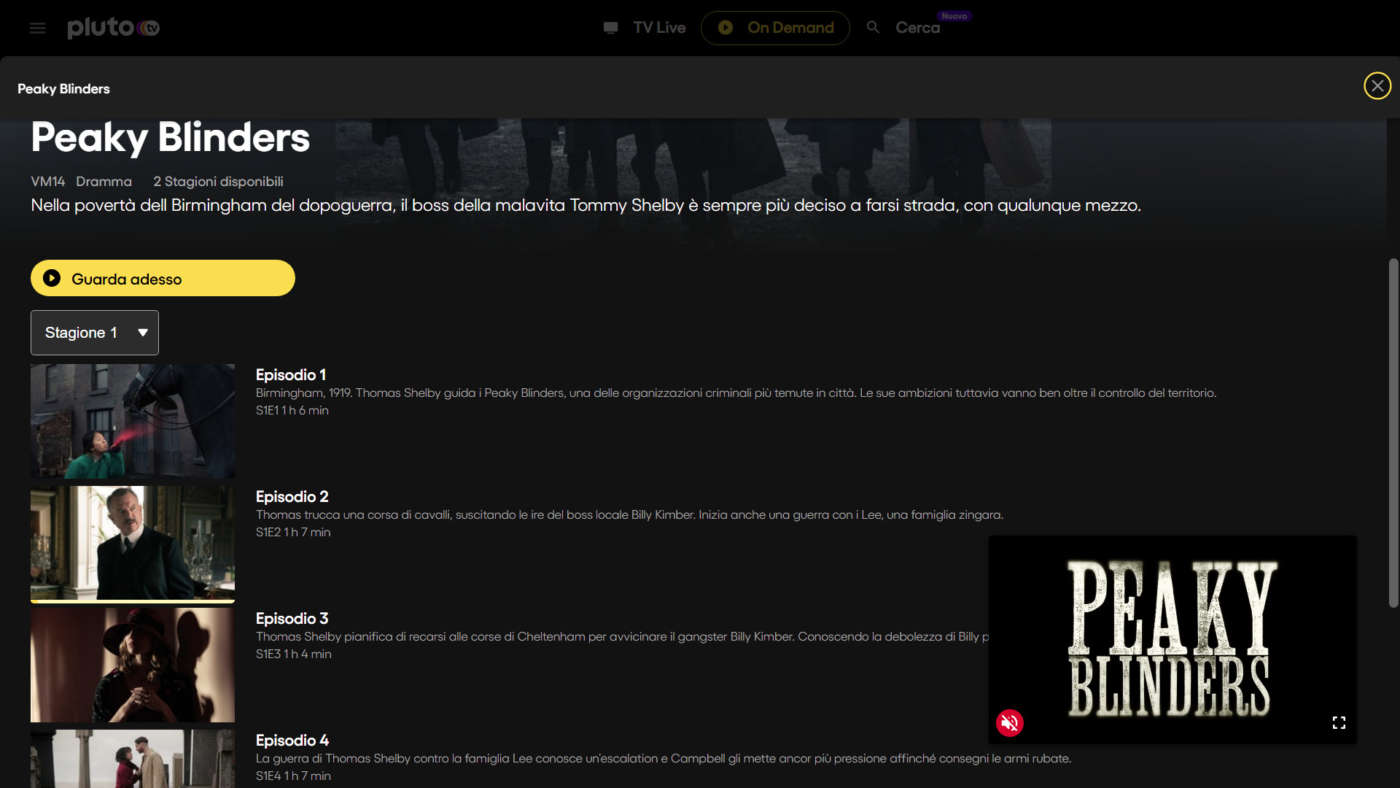Click the TV Live screen icon
1400x788 pixels.
point(610,27)
